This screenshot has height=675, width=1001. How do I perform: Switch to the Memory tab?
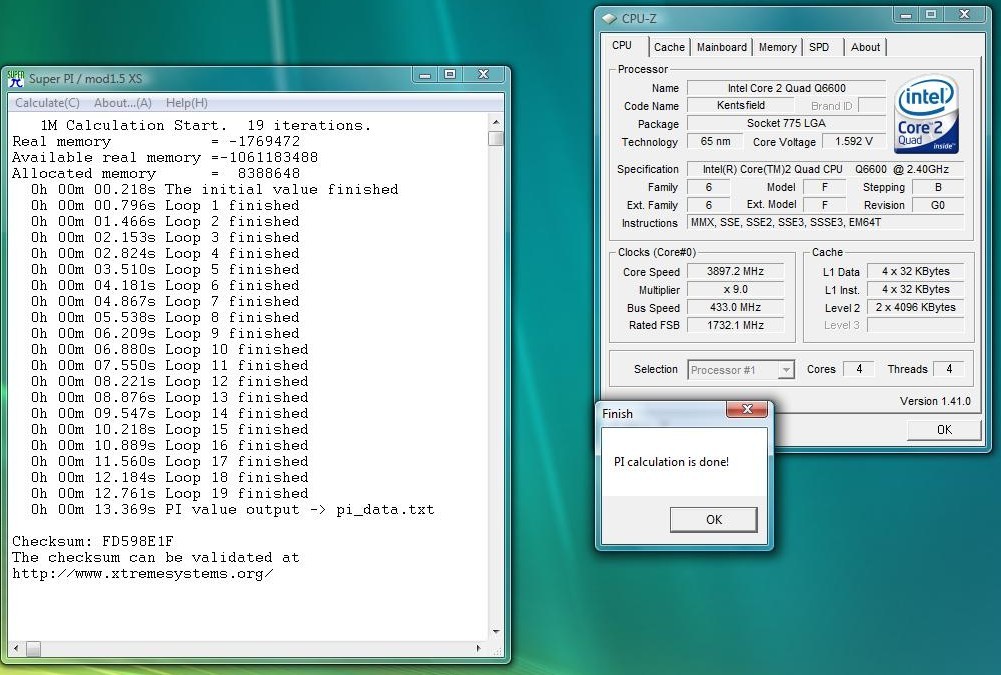tap(777, 47)
